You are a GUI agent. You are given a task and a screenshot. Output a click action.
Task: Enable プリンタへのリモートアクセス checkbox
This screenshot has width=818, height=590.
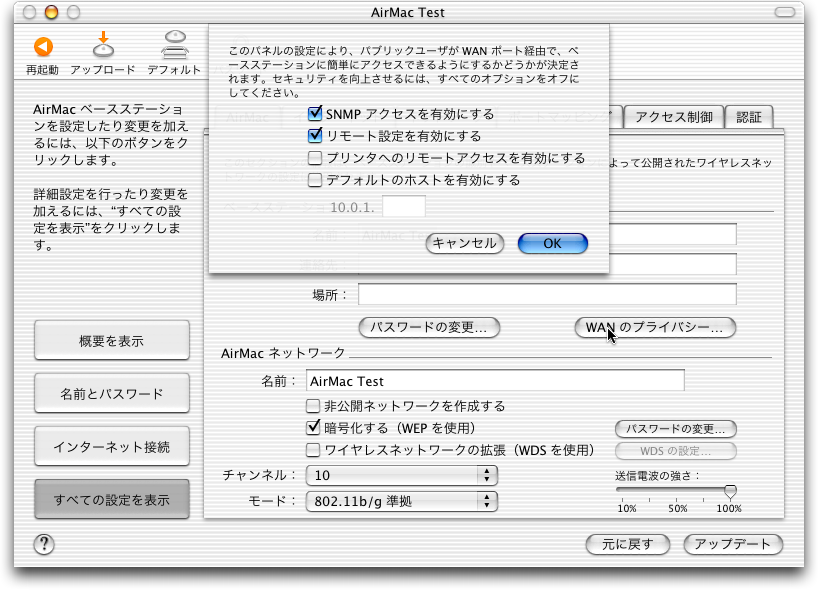click(x=315, y=158)
